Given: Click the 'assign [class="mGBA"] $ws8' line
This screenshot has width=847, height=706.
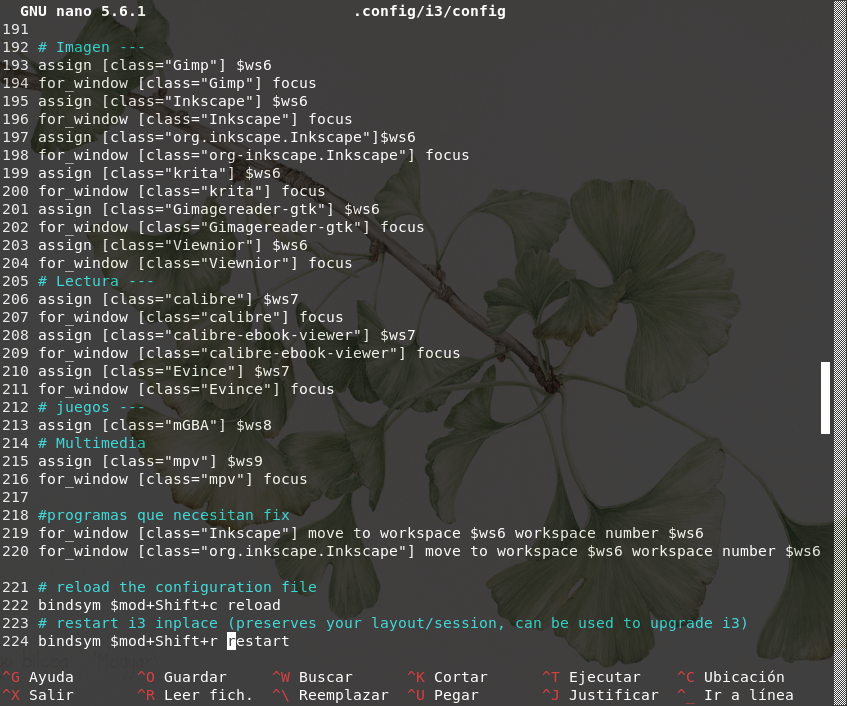Looking at the screenshot, I should (x=154, y=425).
